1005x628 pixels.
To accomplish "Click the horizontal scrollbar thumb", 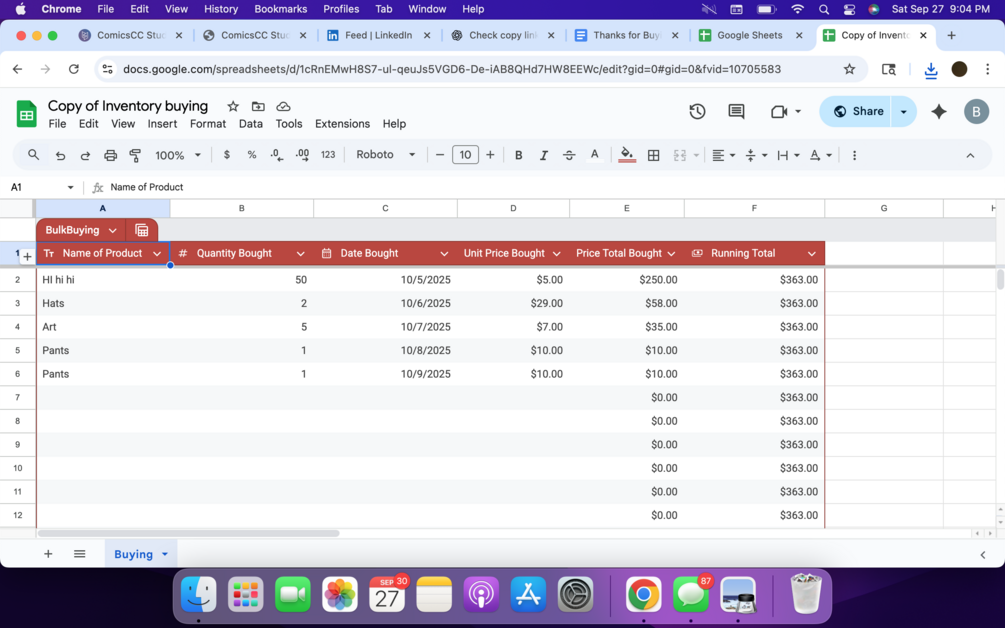I will pyautogui.click(x=188, y=533).
